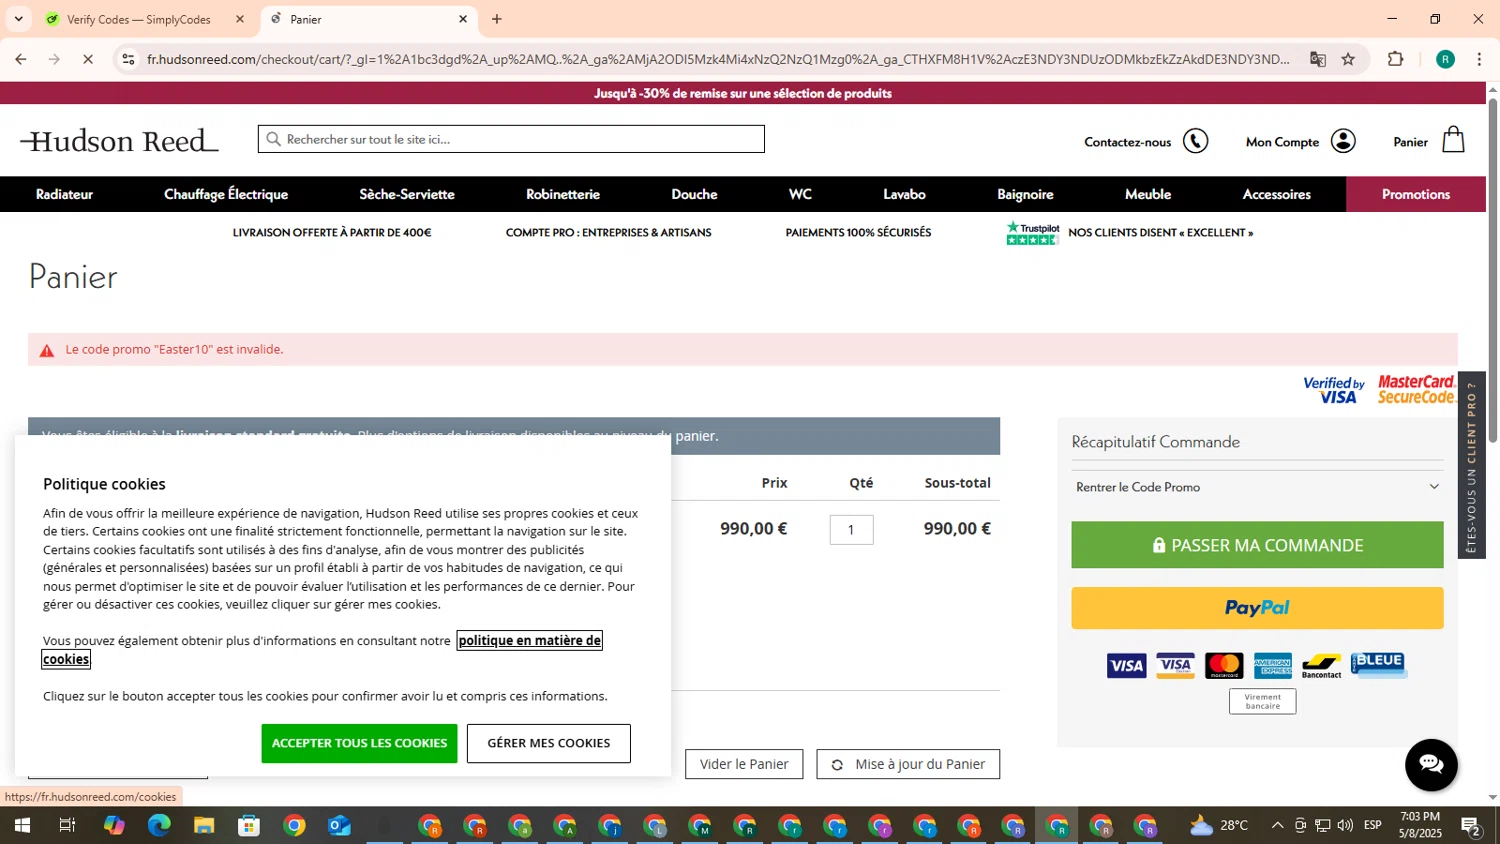Screen dimensions: 1500x844
Task: Show hidden system tray icons
Action: [1277, 825]
